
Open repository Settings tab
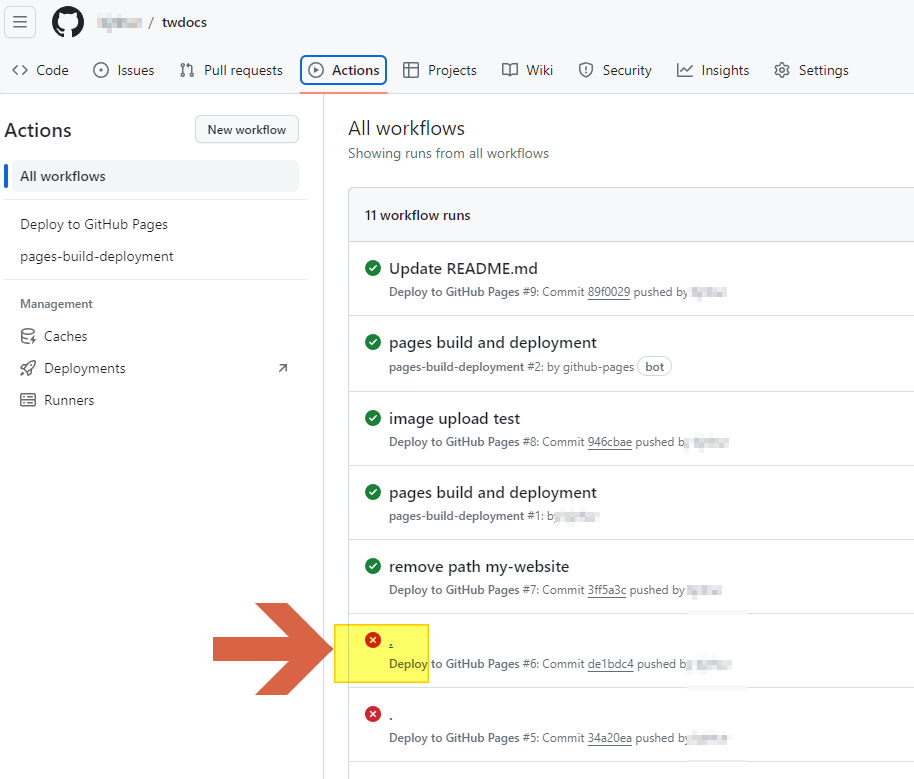[x=811, y=70]
